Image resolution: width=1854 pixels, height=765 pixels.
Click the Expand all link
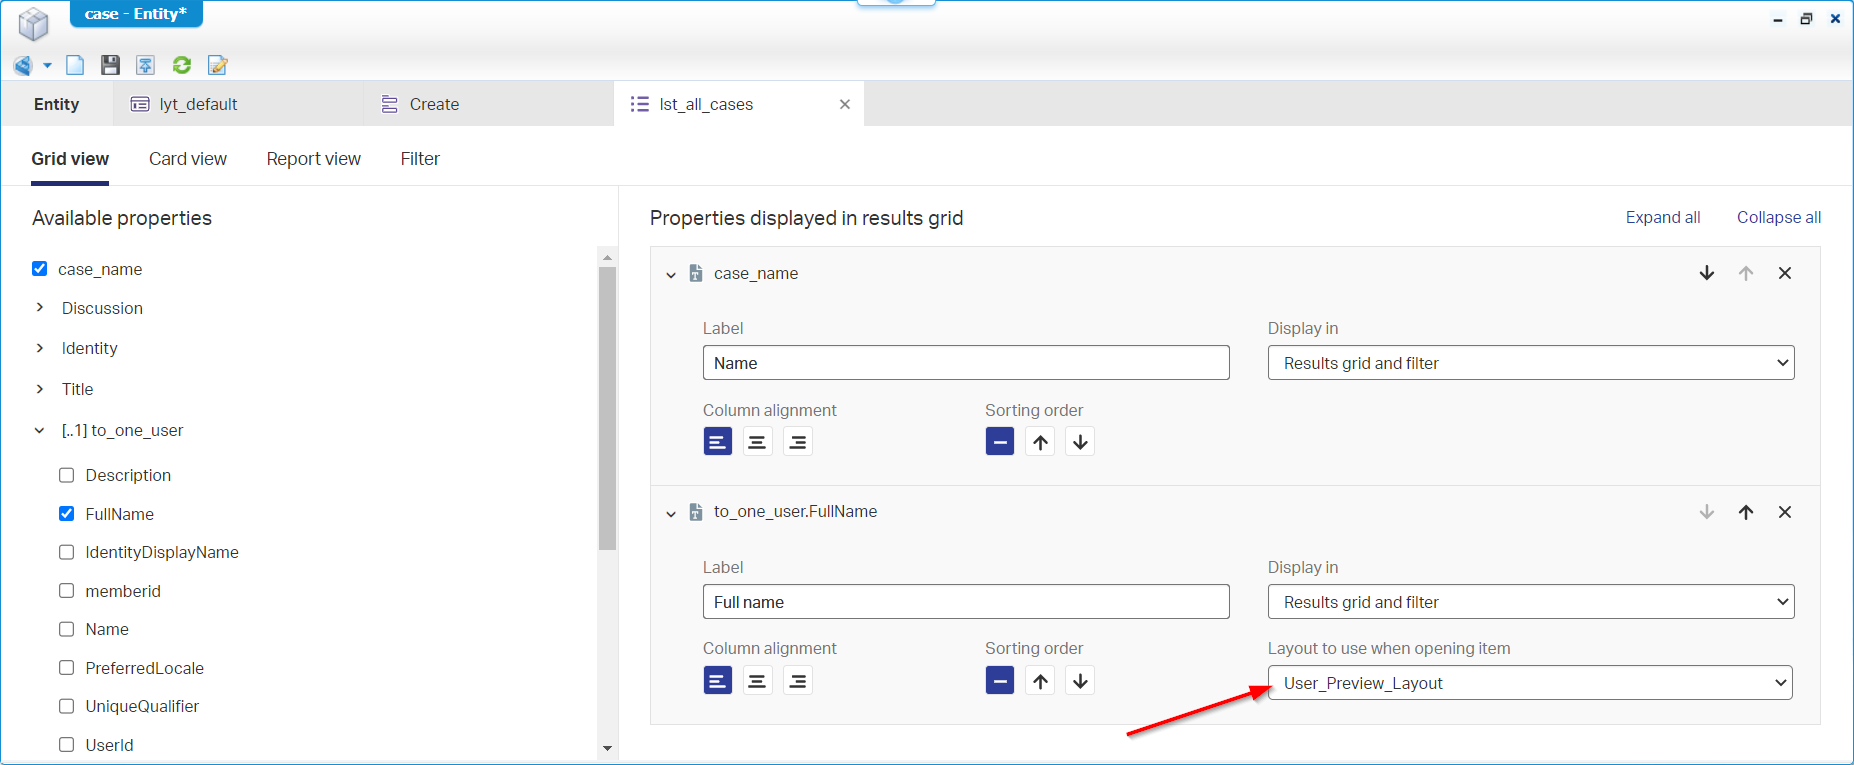pyautogui.click(x=1662, y=218)
